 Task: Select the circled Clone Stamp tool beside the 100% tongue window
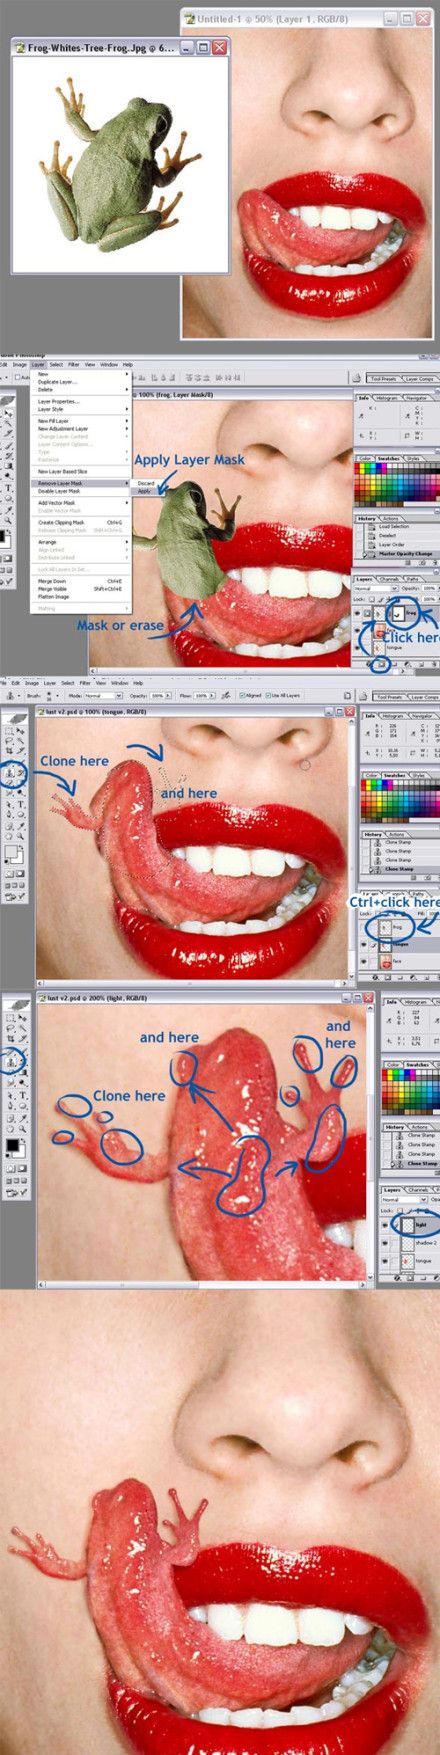9,773
